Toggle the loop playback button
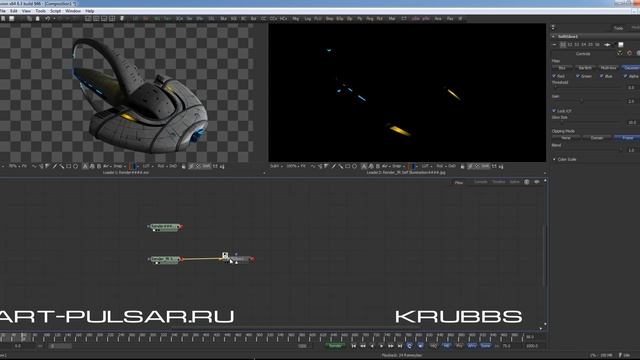Image resolution: width=640 pixels, height=360 pixels. pyautogui.click(x=409, y=346)
